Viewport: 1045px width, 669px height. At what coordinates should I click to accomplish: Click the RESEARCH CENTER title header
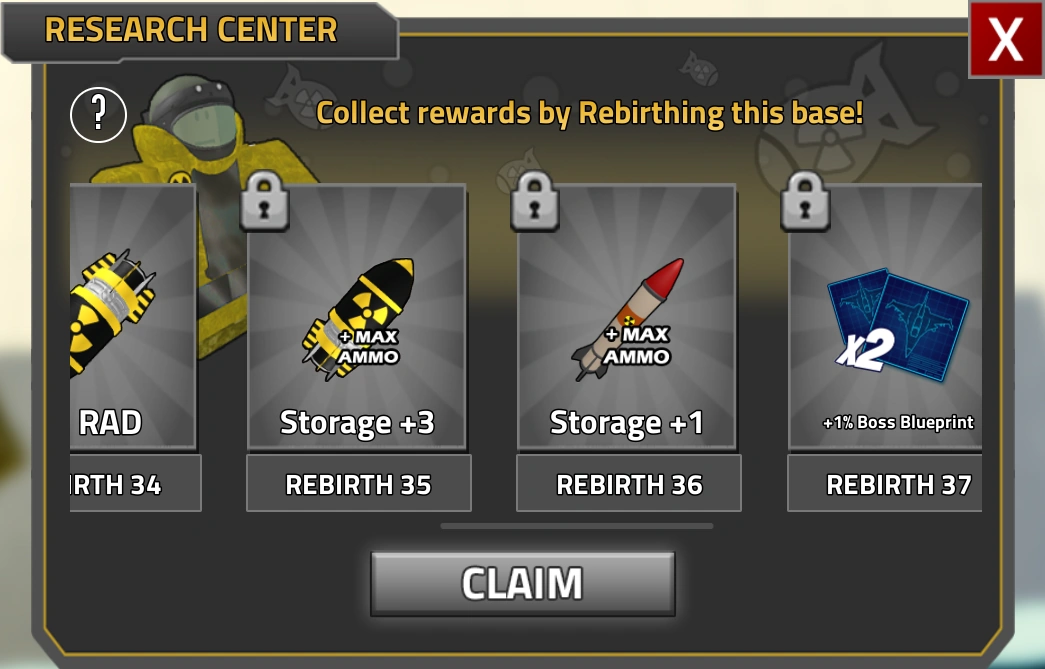[x=191, y=29]
